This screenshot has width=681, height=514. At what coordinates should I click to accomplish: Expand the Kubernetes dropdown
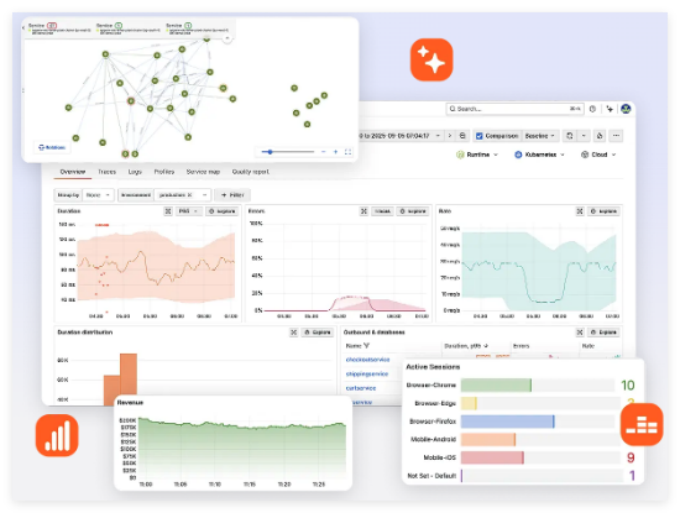[539, 155]
